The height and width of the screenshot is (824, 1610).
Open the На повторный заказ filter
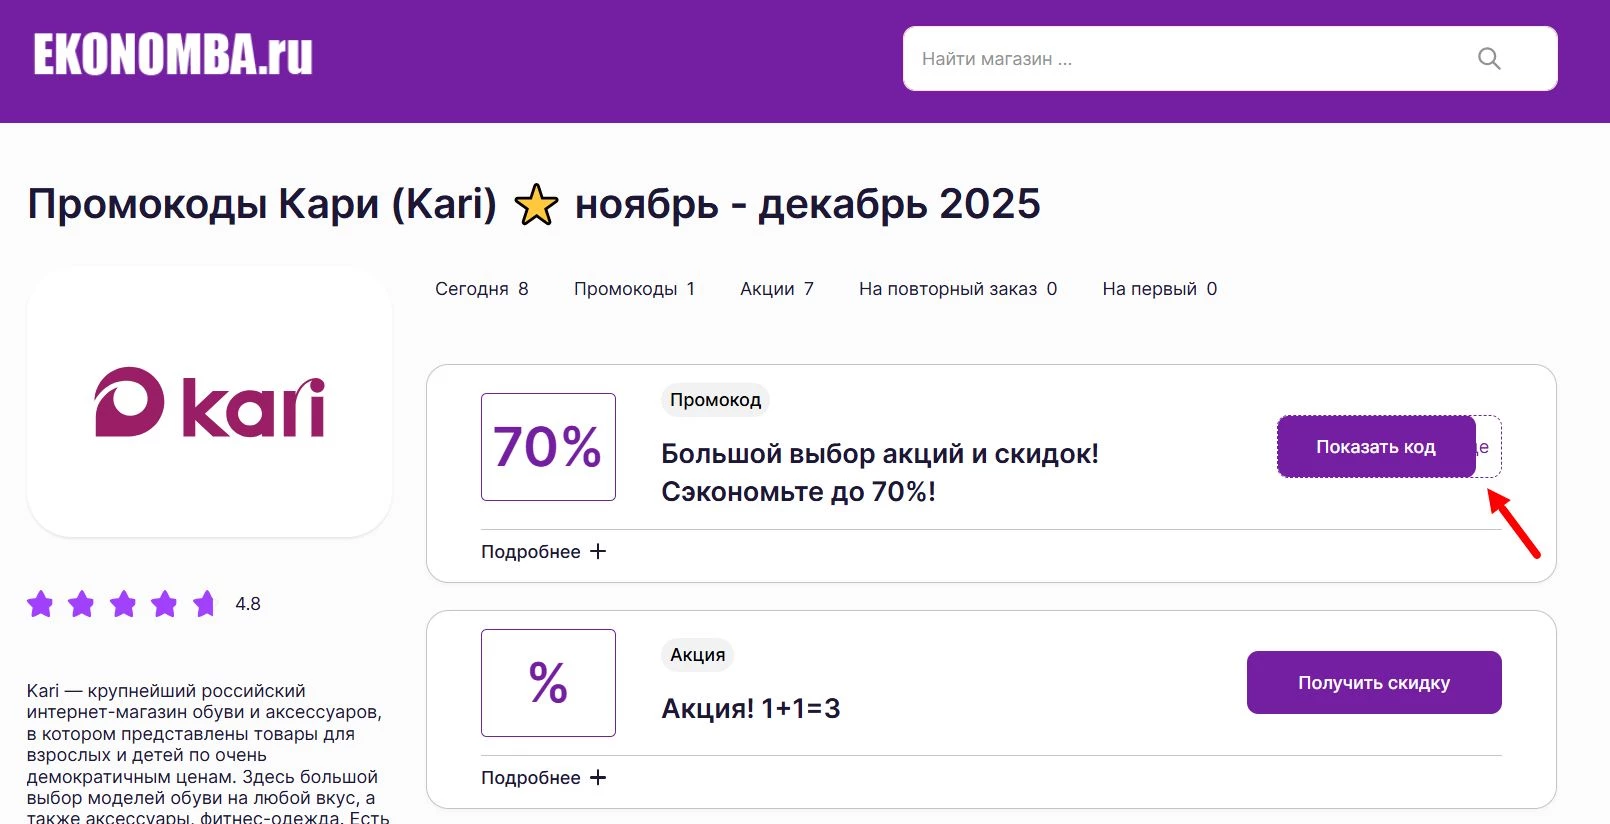(x=957, y=288)
